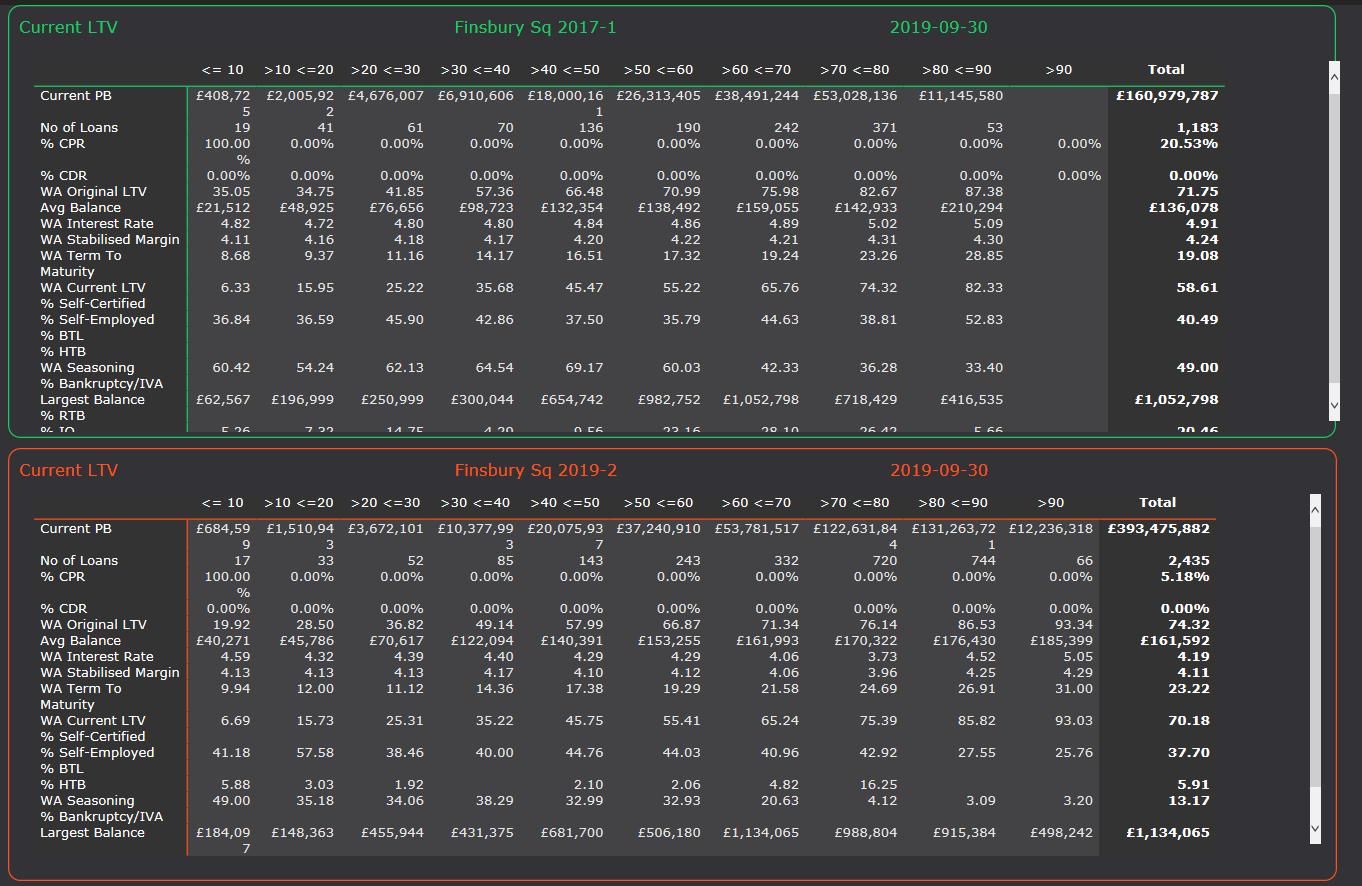Click WA Current LTV cell '82.33'
The image size is (1362, 886).
click(x=985, y=288)
